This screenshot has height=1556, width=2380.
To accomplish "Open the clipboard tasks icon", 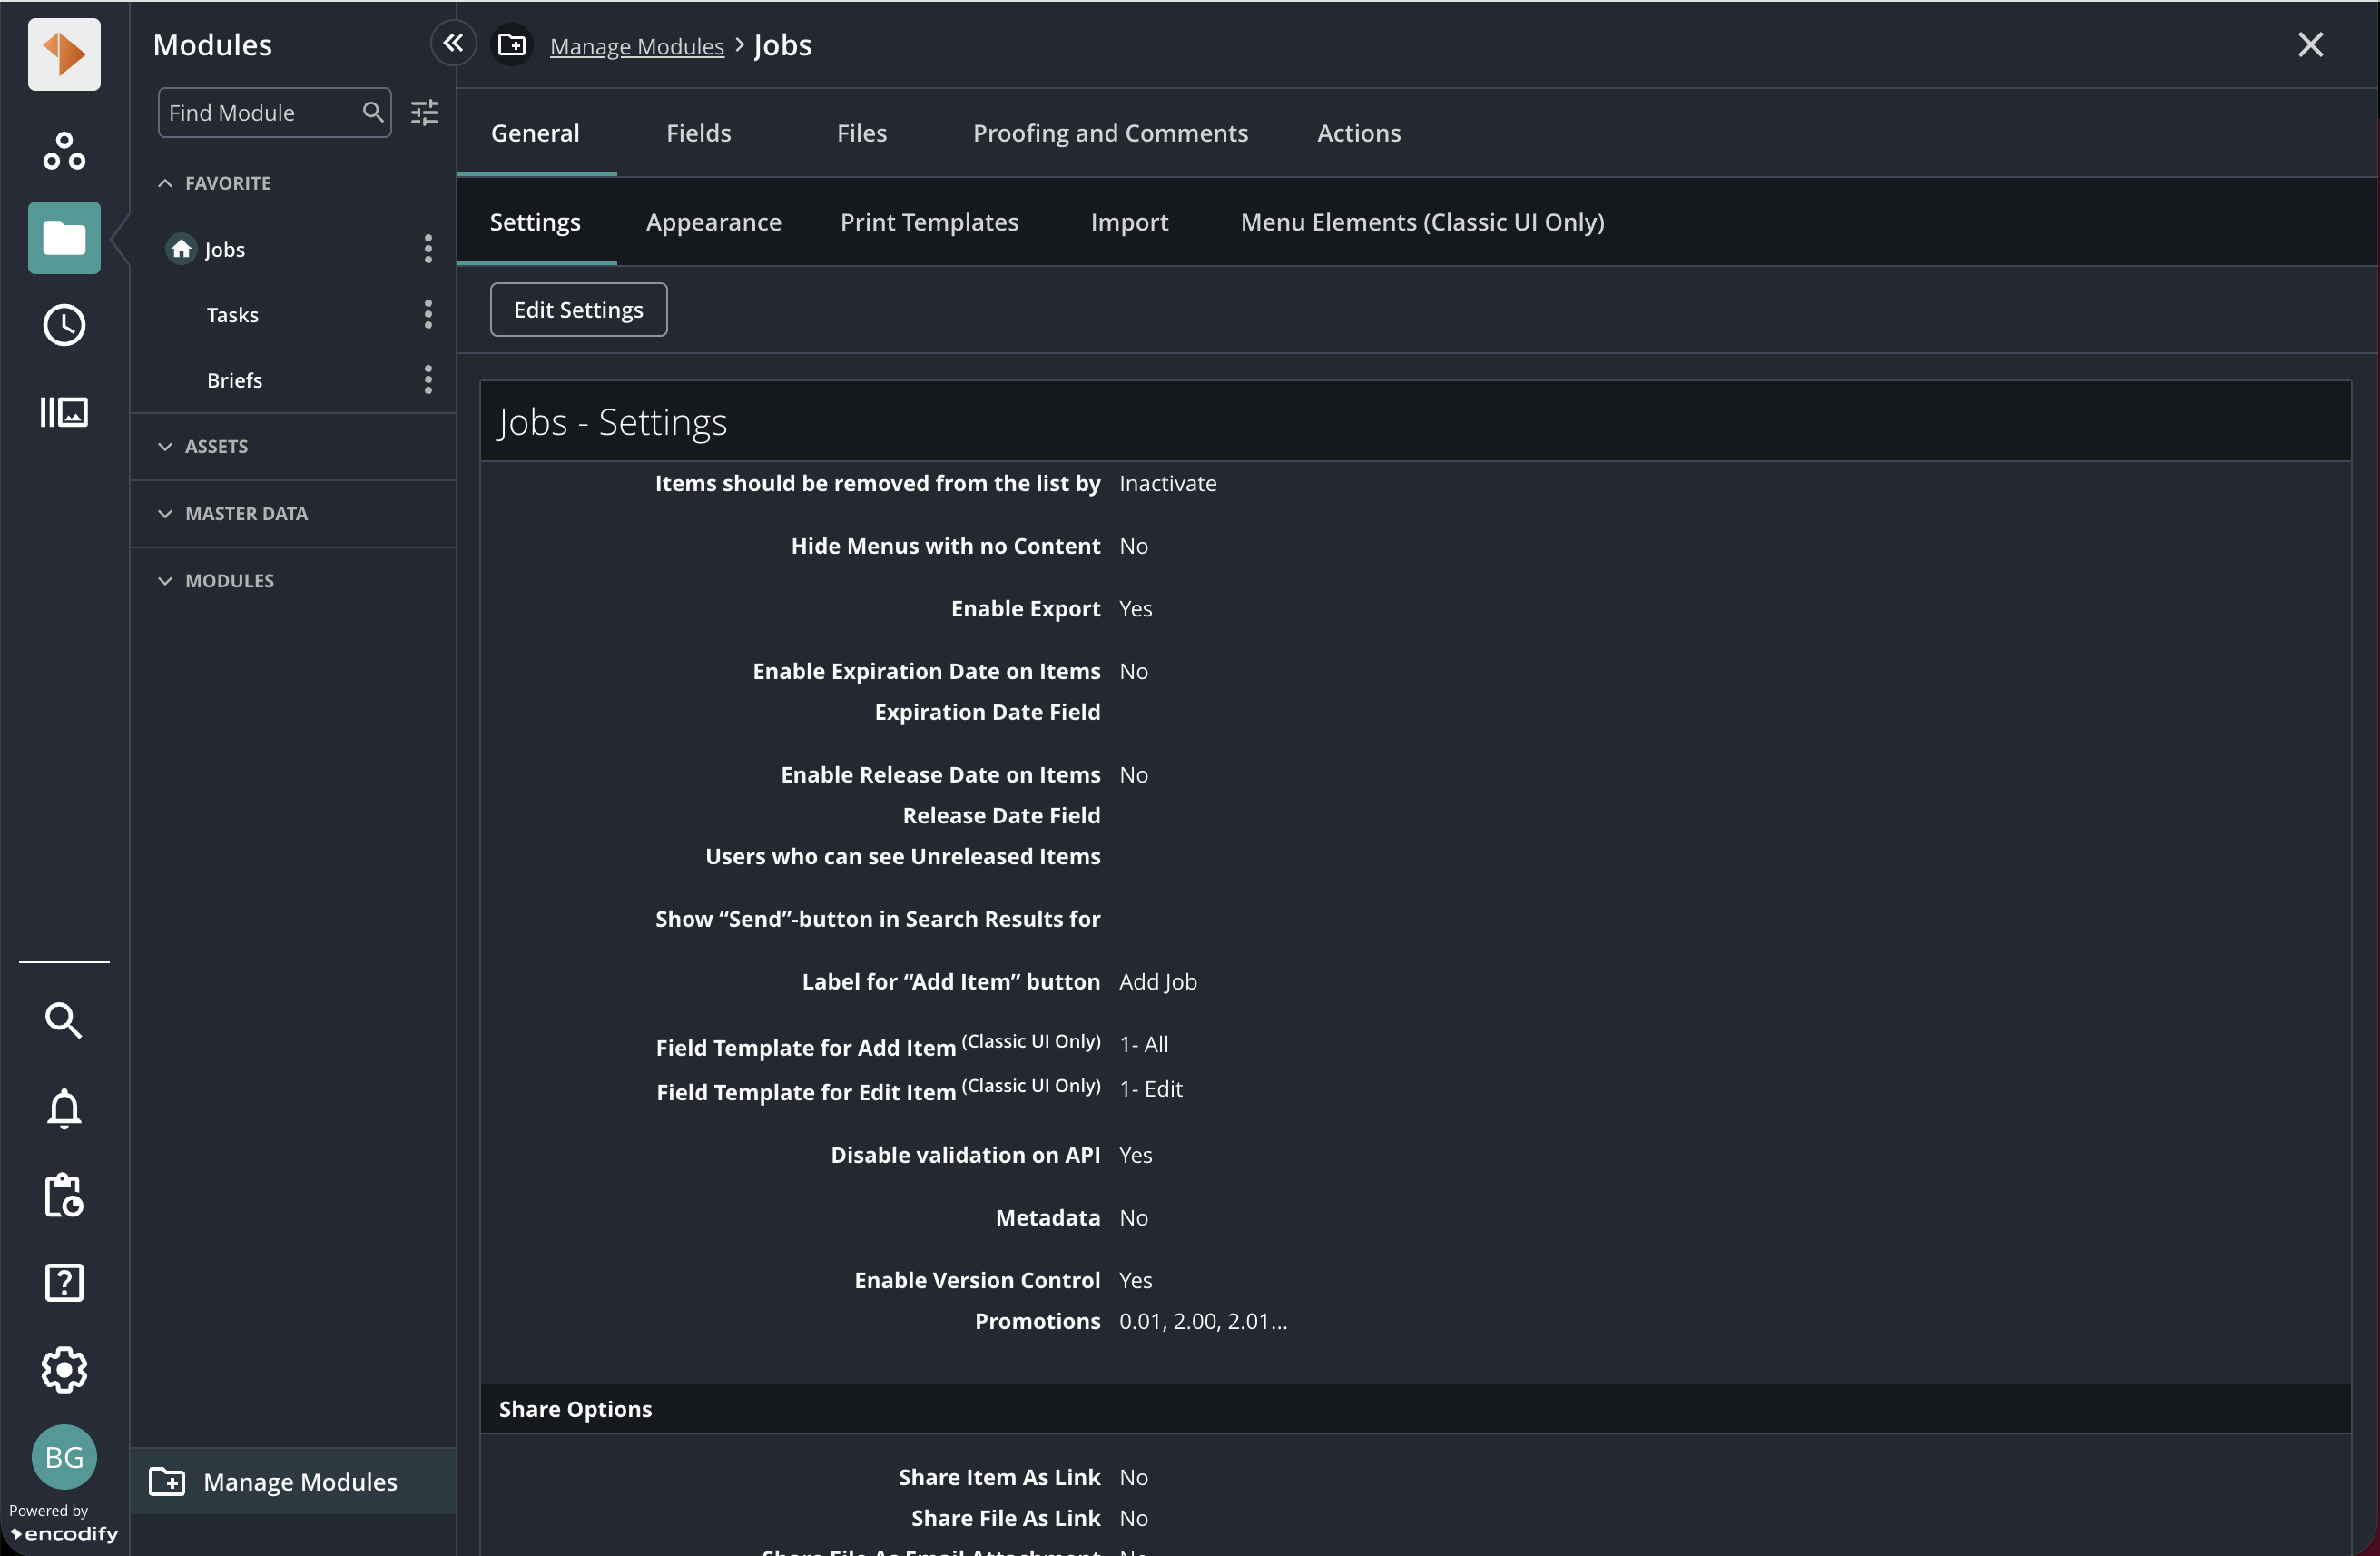I will (x=64, y=1195).
